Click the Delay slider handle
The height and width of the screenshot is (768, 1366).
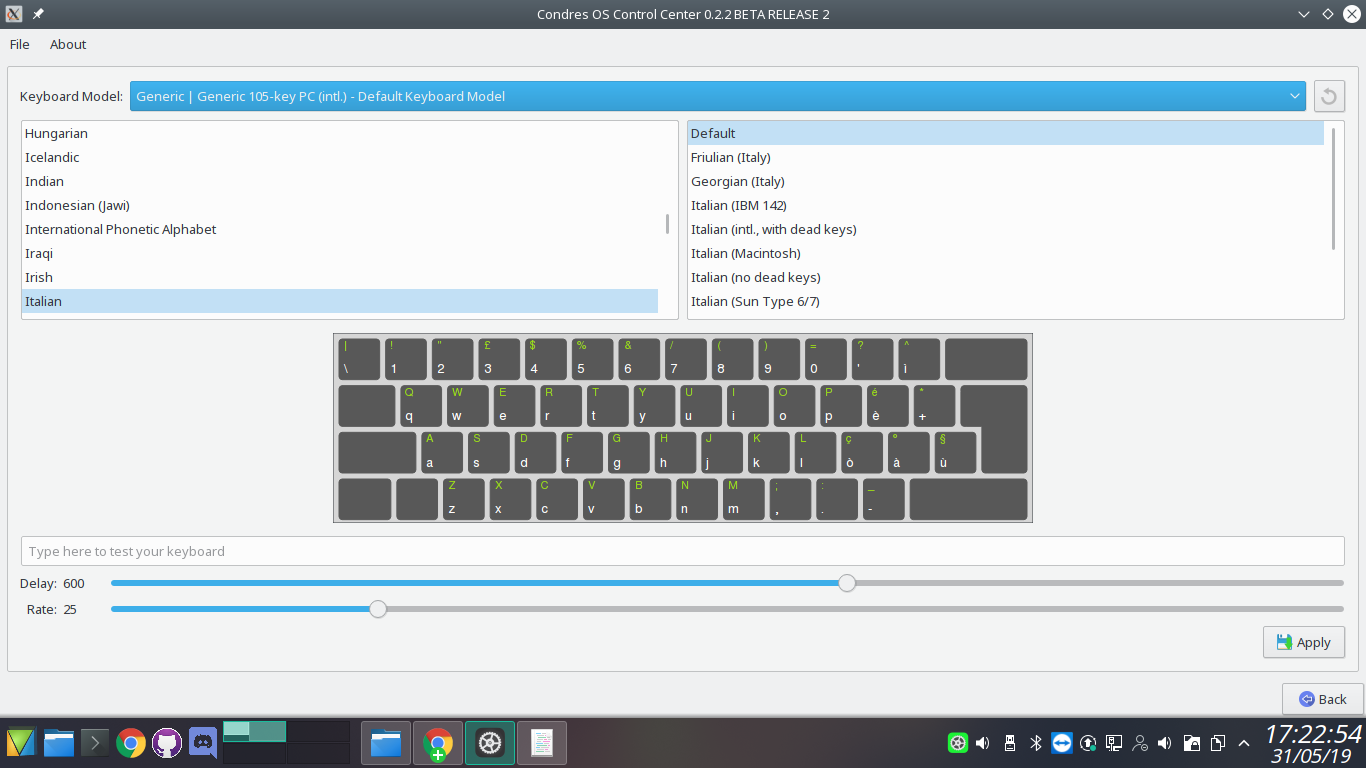[847, 583]
